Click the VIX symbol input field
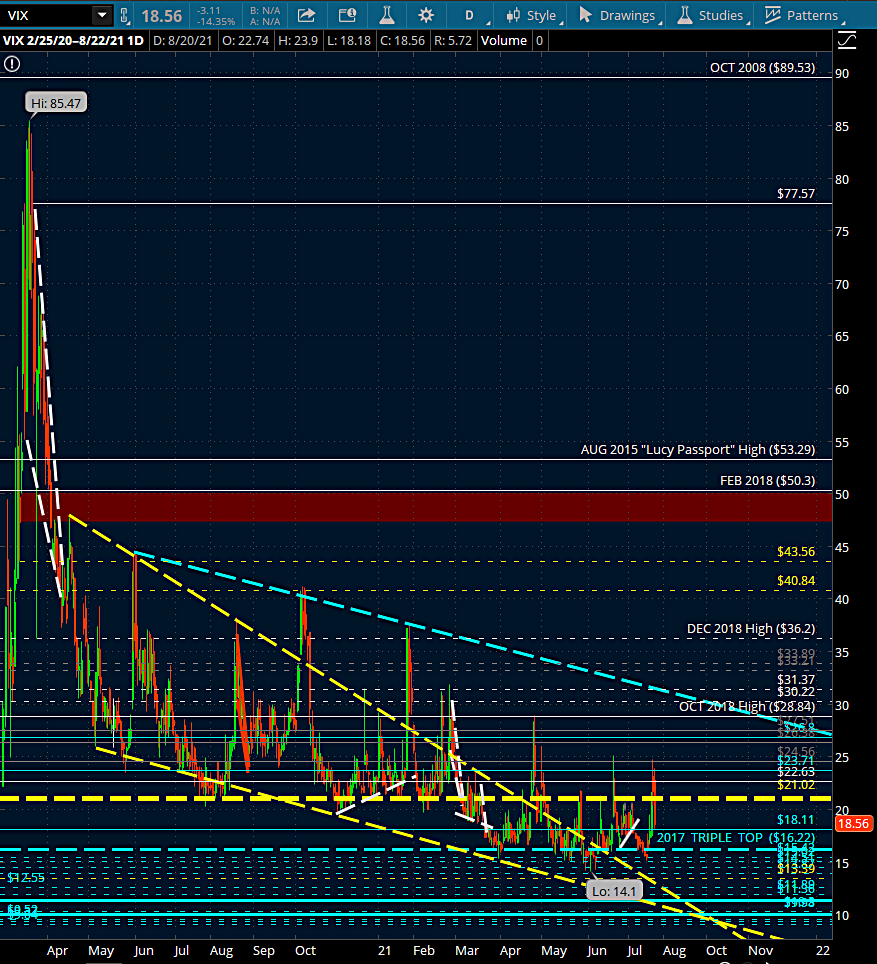The height and width of the screenshot is (964, 877). tap(47, 15)
